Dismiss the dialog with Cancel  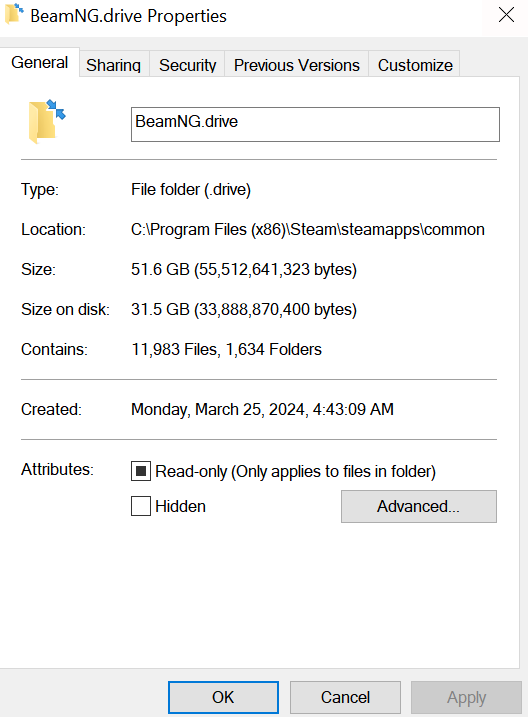click(345, 697)
